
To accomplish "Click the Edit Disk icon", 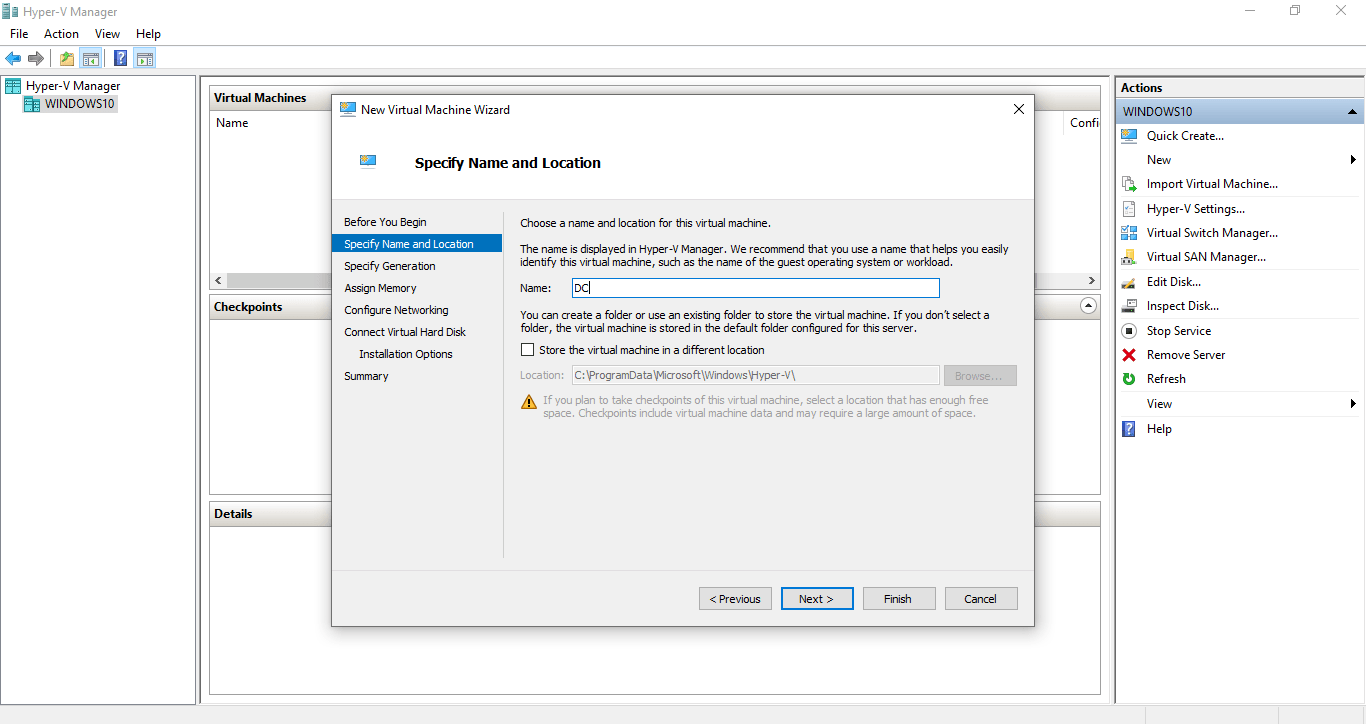I will [1130, 282].
